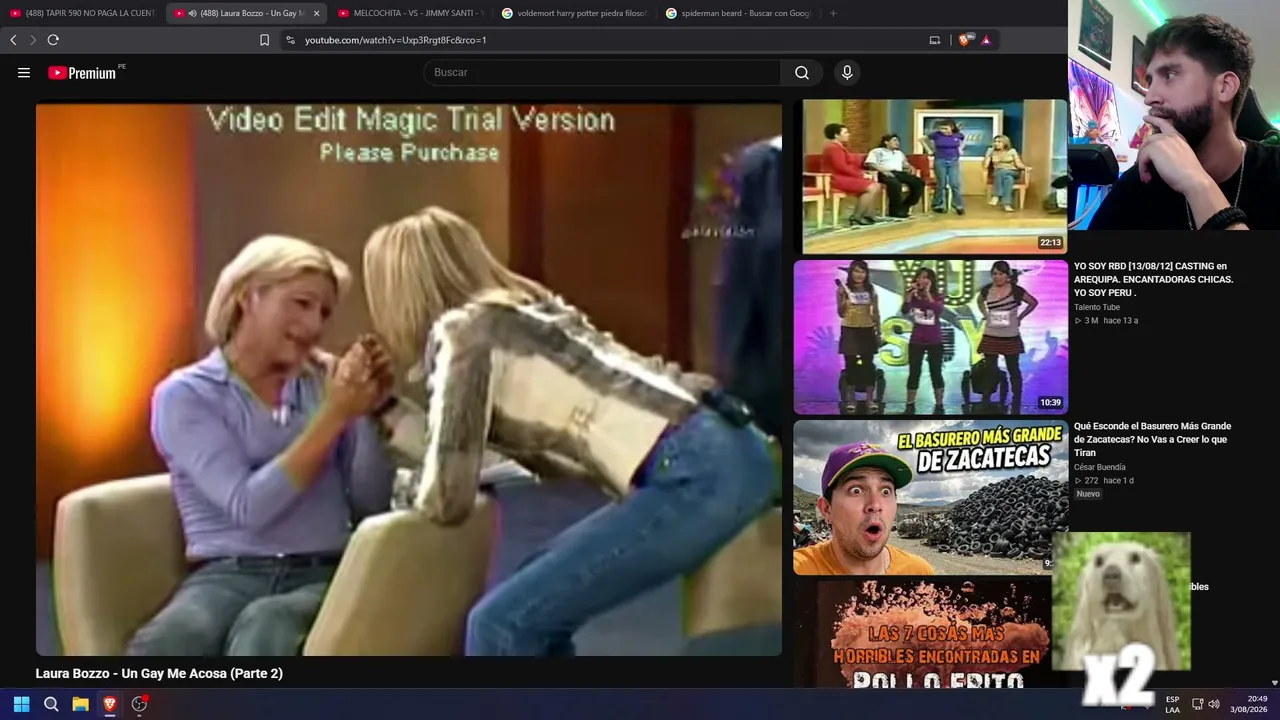
Task: Open Brave browser from the taskbar
Action: [x=110, y=704]
